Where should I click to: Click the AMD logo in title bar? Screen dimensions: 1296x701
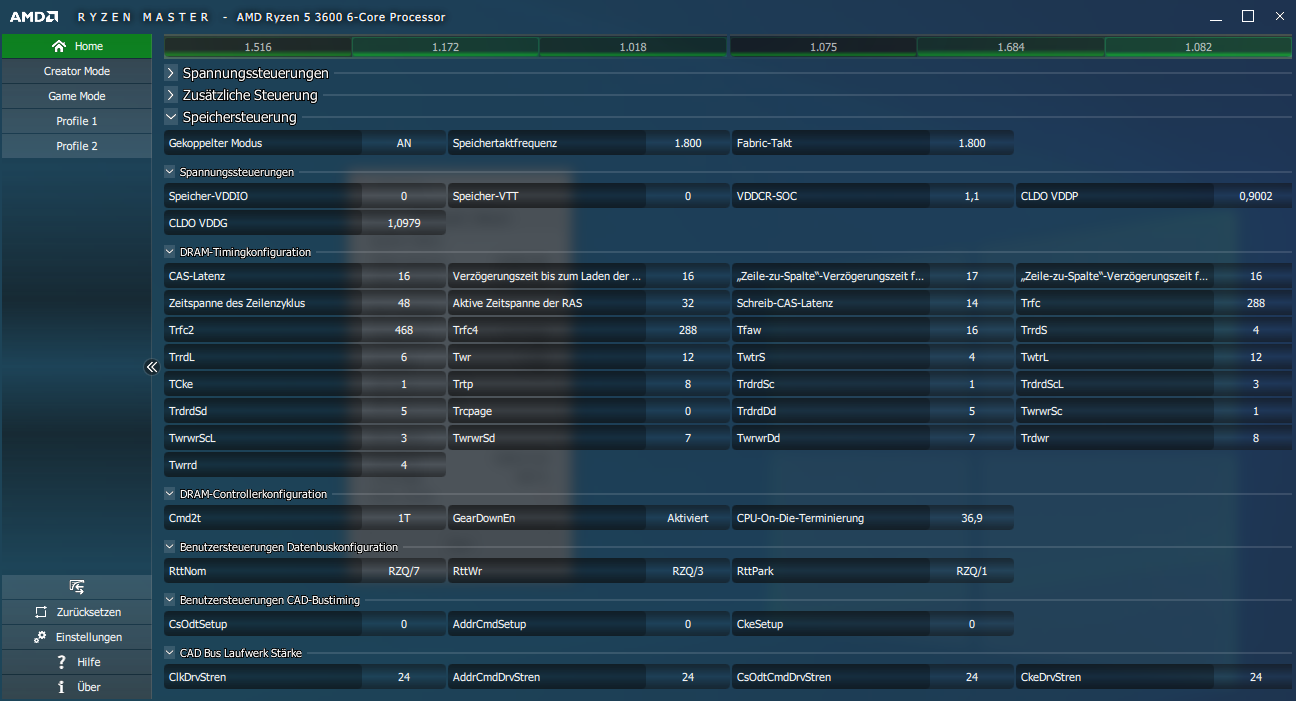(32, 17)
